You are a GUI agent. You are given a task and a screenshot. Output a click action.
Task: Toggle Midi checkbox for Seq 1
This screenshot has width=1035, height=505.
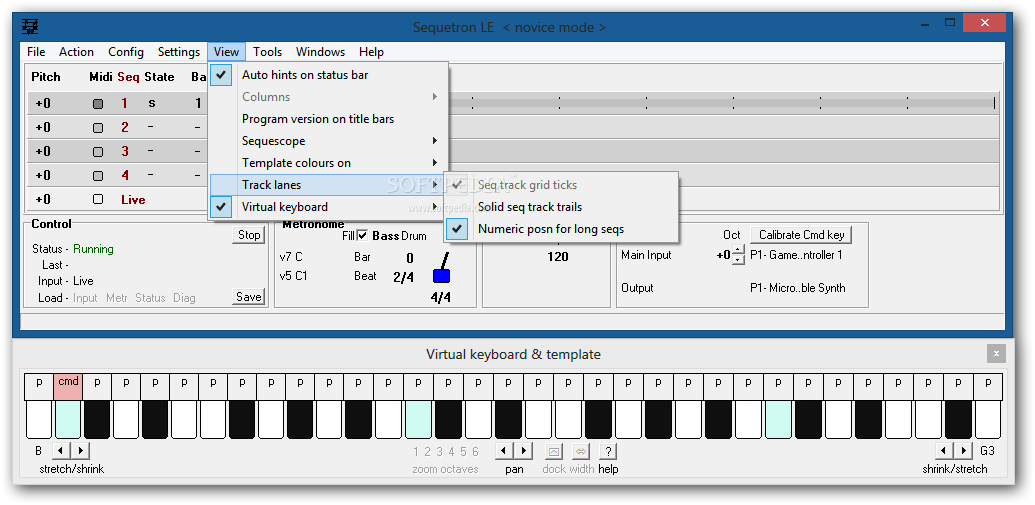click(98, 104)
